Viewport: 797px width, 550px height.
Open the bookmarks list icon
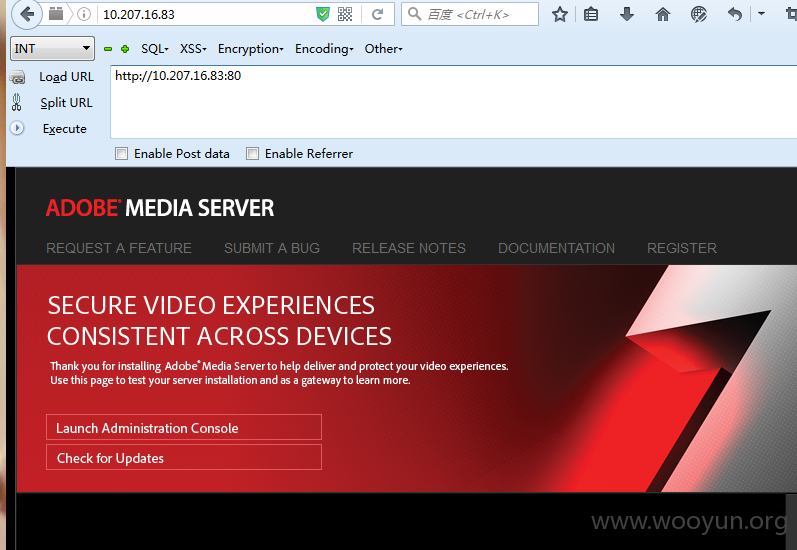[591, 14]
